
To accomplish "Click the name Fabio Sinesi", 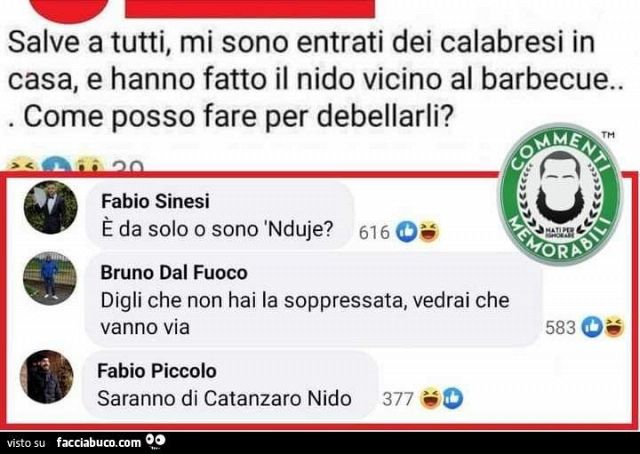I will click(x=155, y=201).
